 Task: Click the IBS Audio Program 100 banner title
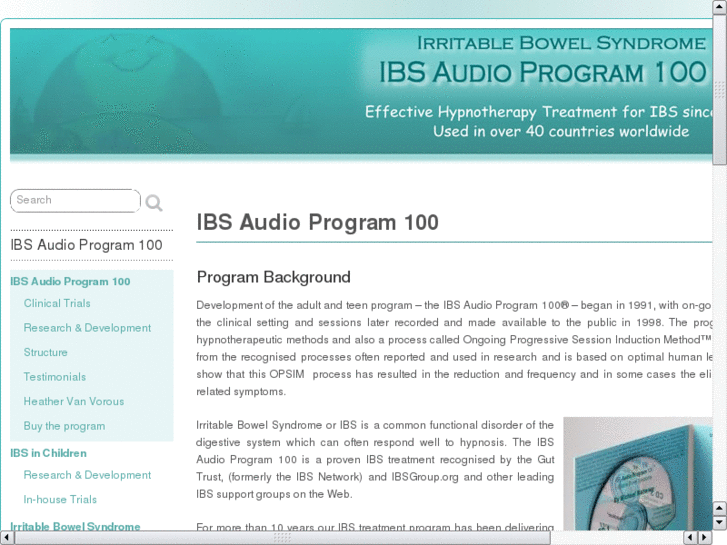coord(542,73)
